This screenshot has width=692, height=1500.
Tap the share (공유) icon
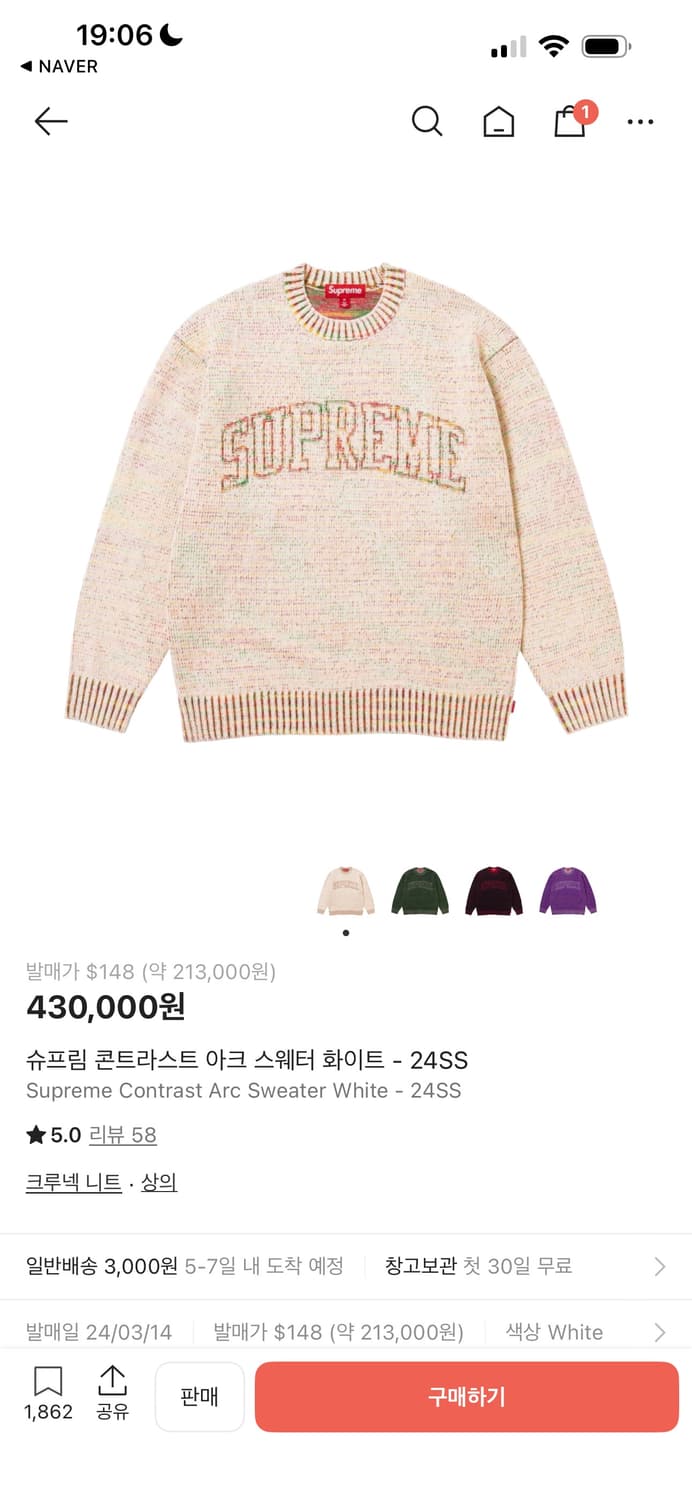pyautogui.click(x=112, y=1395)
